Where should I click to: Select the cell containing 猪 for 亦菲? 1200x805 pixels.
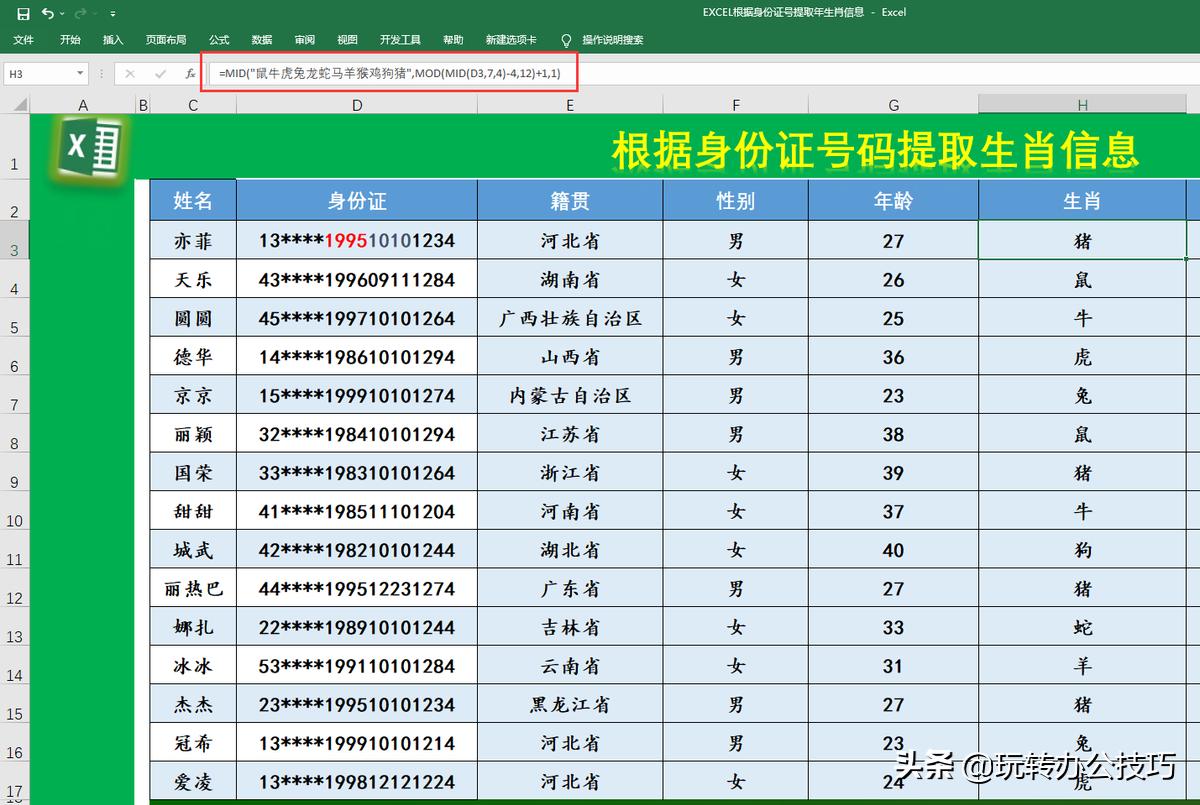coord(1082,240)
